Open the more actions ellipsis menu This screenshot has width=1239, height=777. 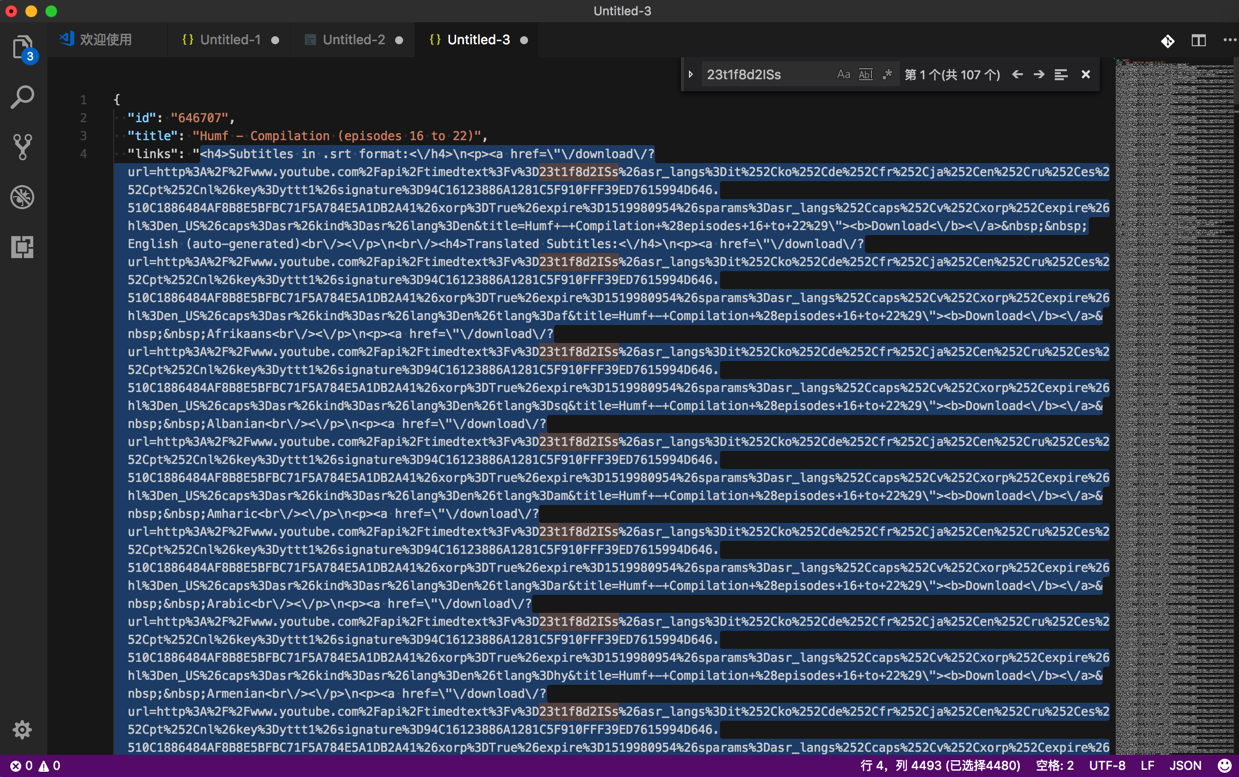(x=1229, y=41)
